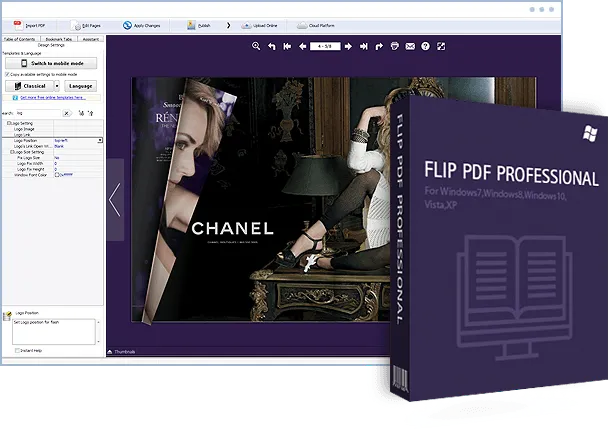Click the Apply Changes refresh icon
The width and height of the screenshot is (612, 442).
click(x=127, y=25)
